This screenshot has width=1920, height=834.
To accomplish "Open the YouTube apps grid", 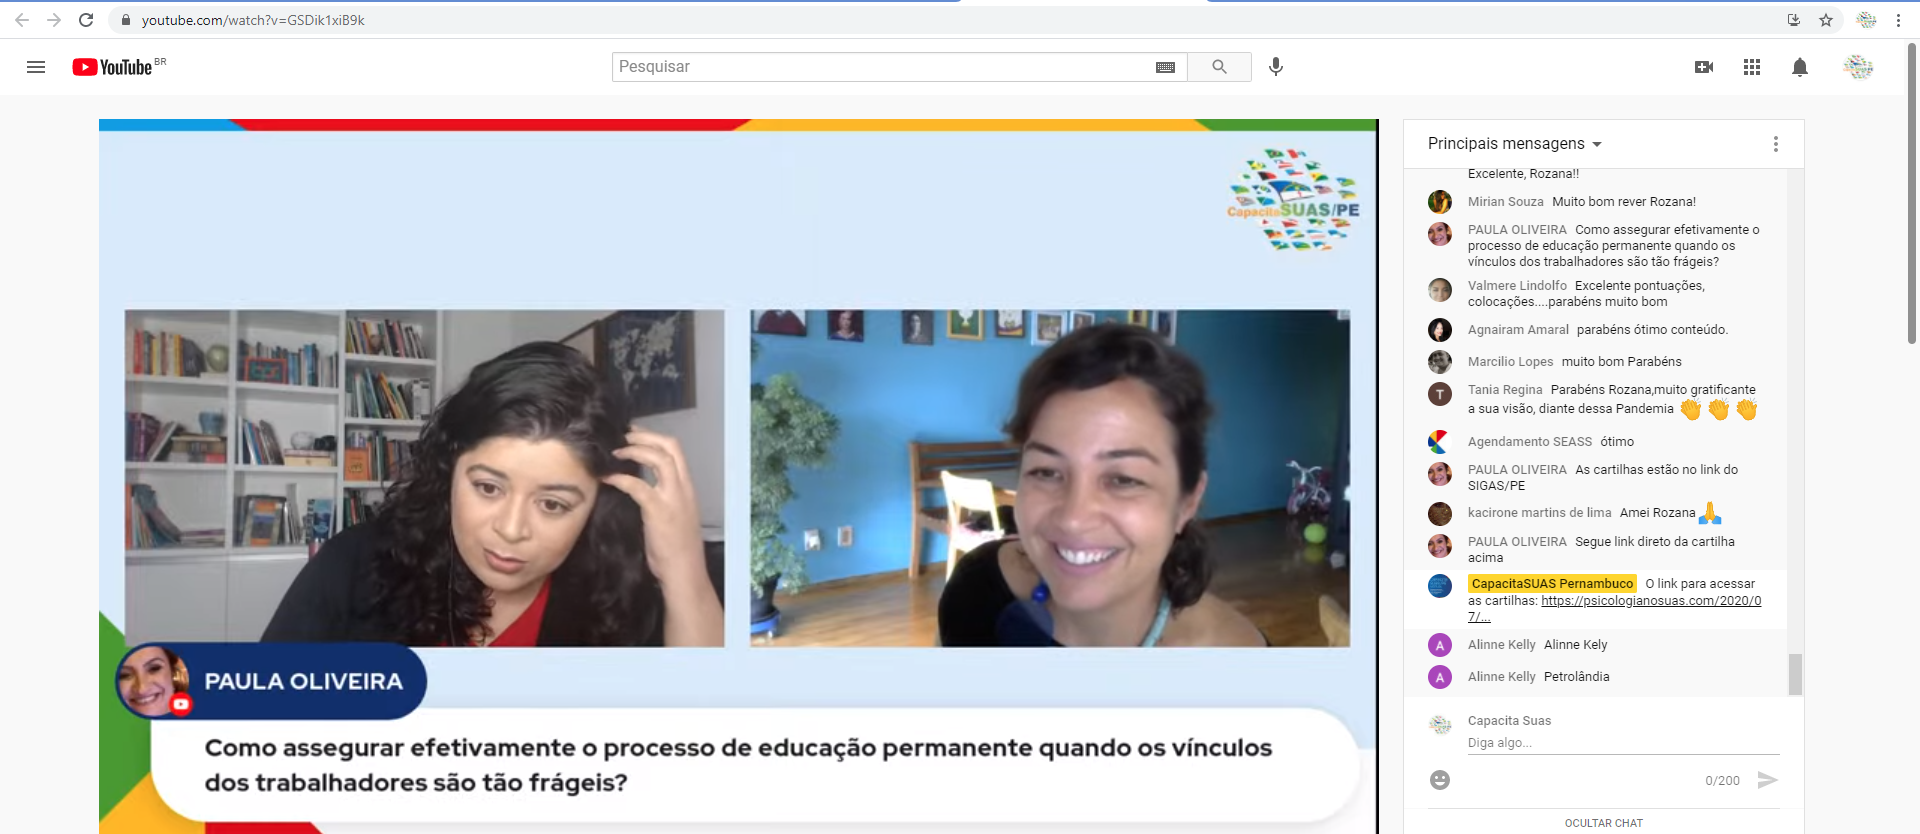I will [x=1752, y=67].
